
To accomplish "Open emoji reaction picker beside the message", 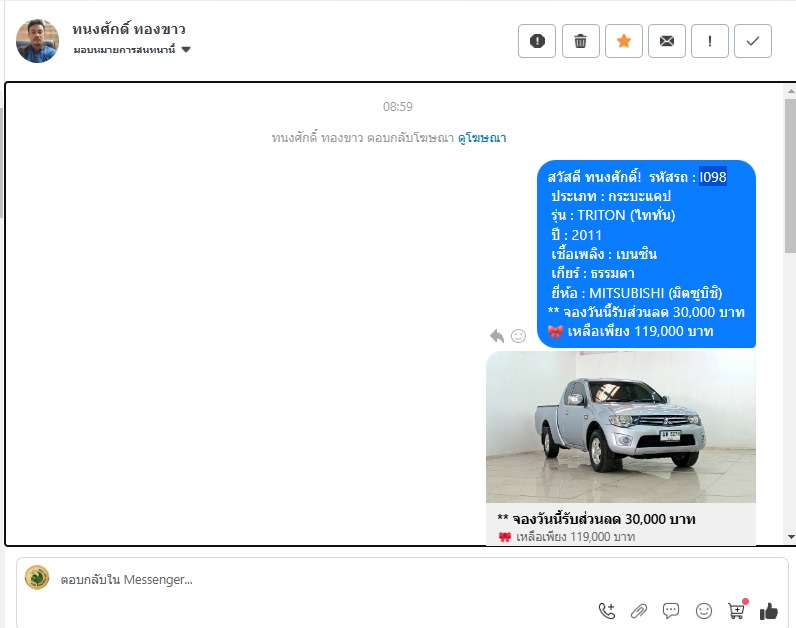I will (518, 336).
